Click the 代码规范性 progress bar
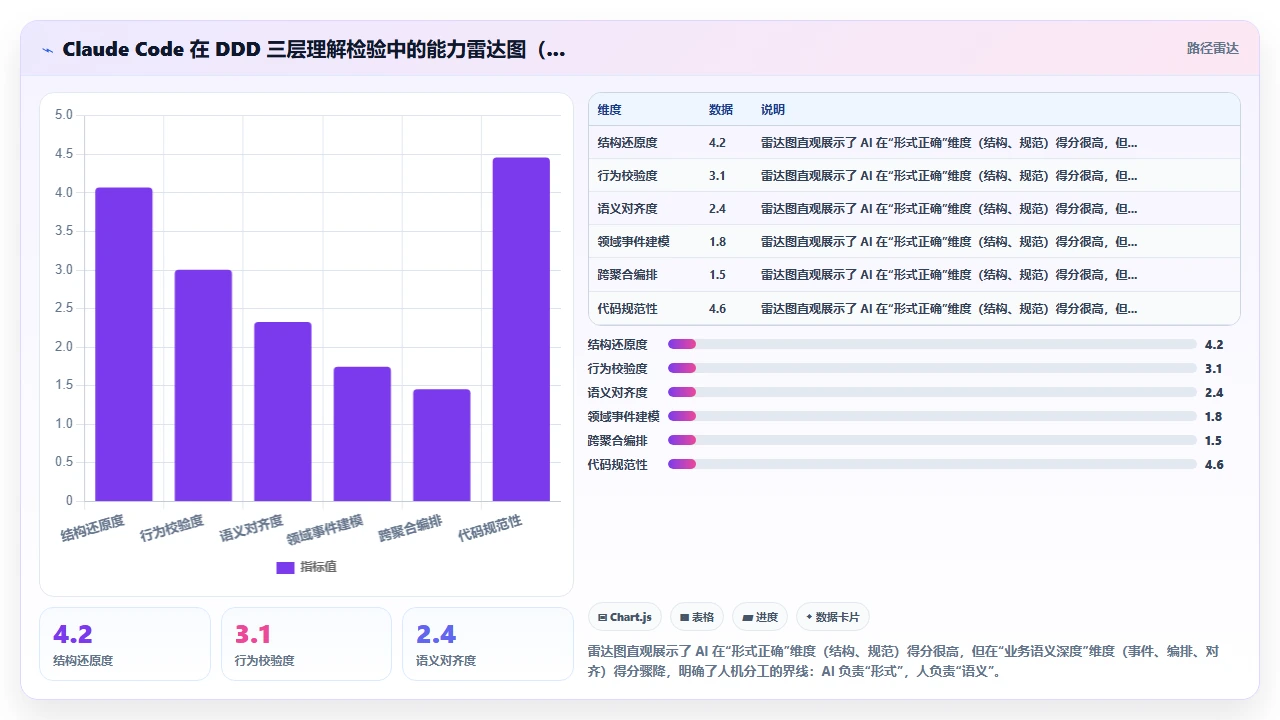1280x720 pixels. [x=932, y=464]
